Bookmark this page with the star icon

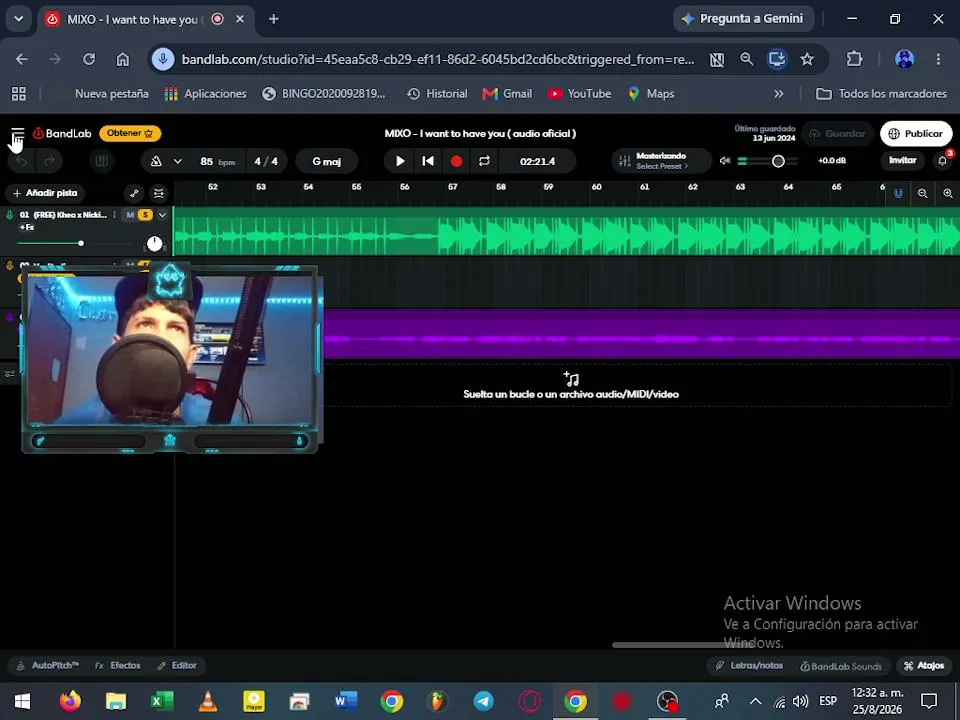pyautogui.click(x=807, y=59)
